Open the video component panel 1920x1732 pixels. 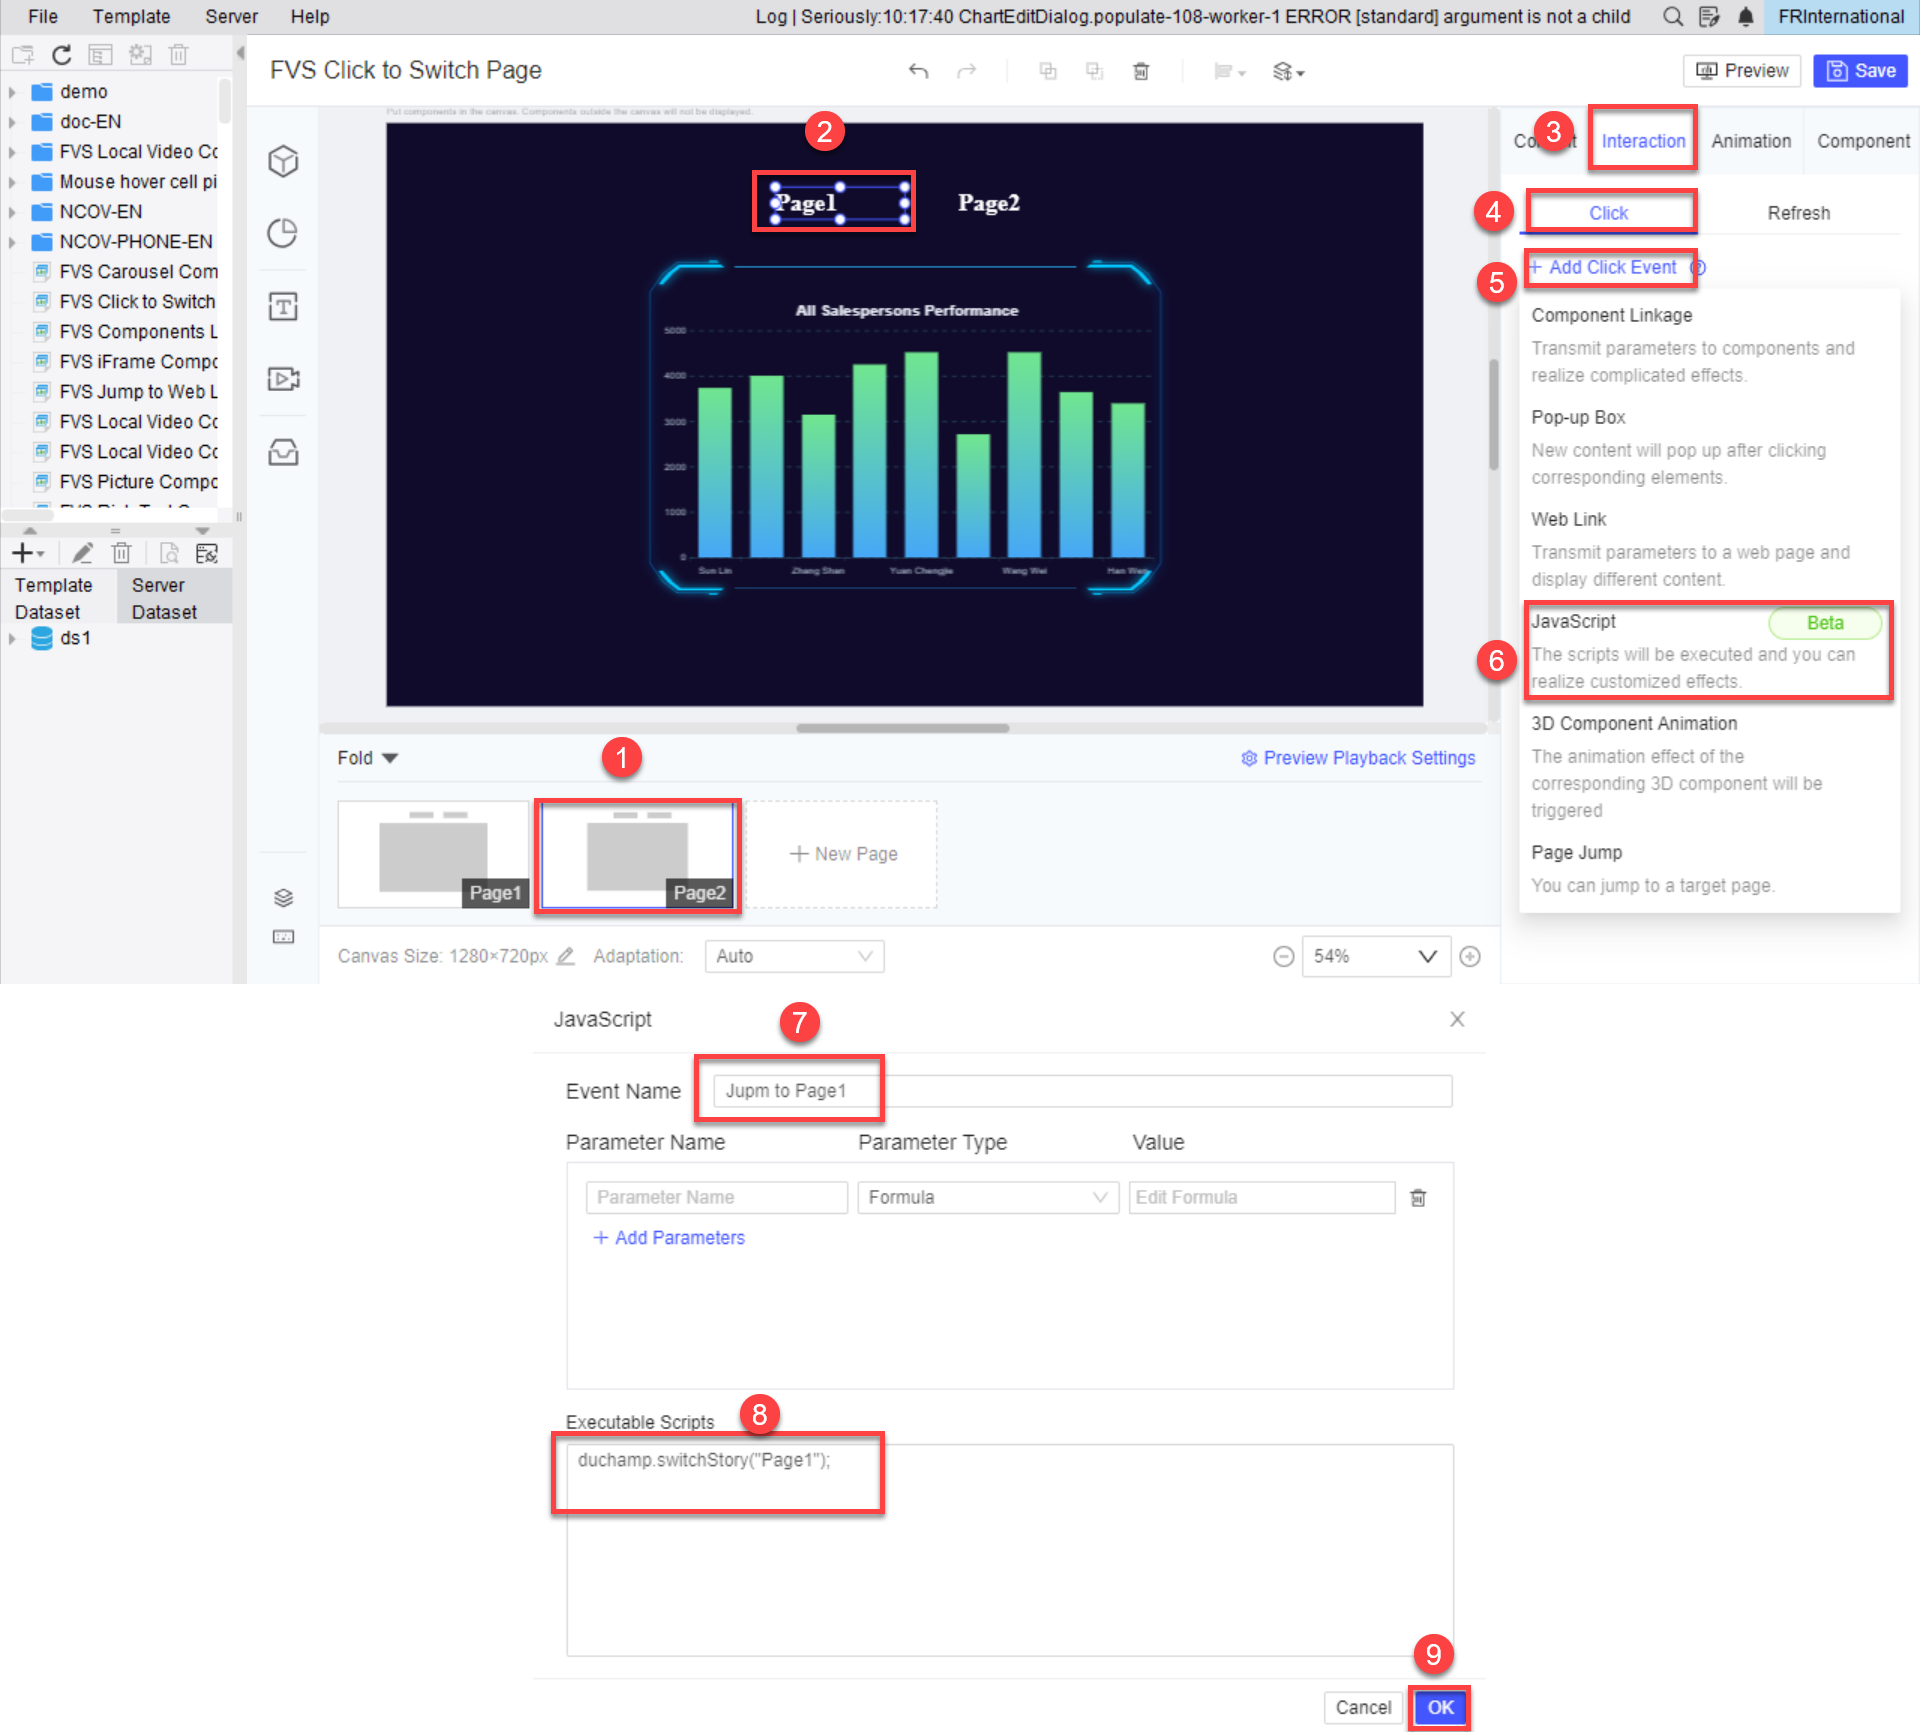(x=283, y=378)
